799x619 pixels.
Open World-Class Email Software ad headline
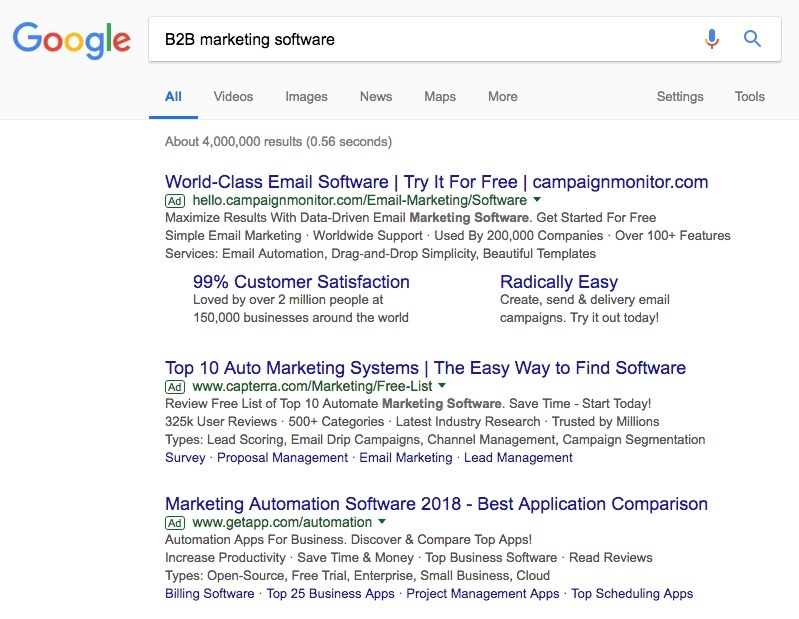pos(437,182)
